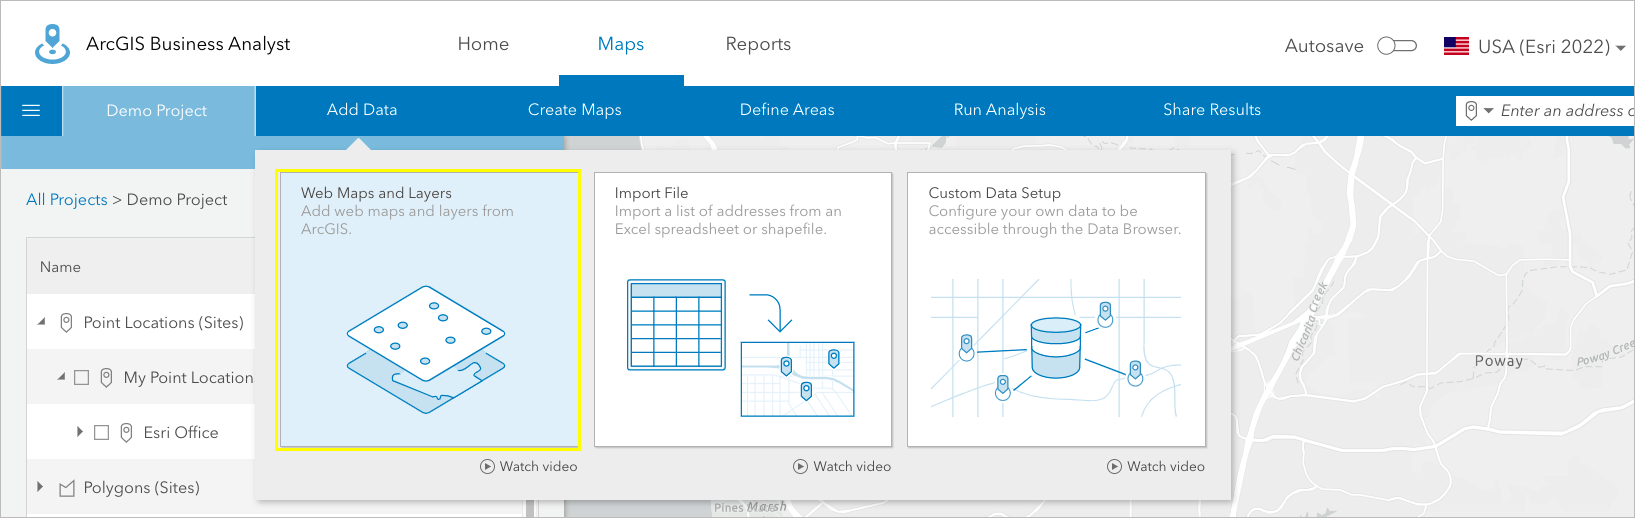
Task: Open the Run Analysis menu
Action: pos(1000,110)
